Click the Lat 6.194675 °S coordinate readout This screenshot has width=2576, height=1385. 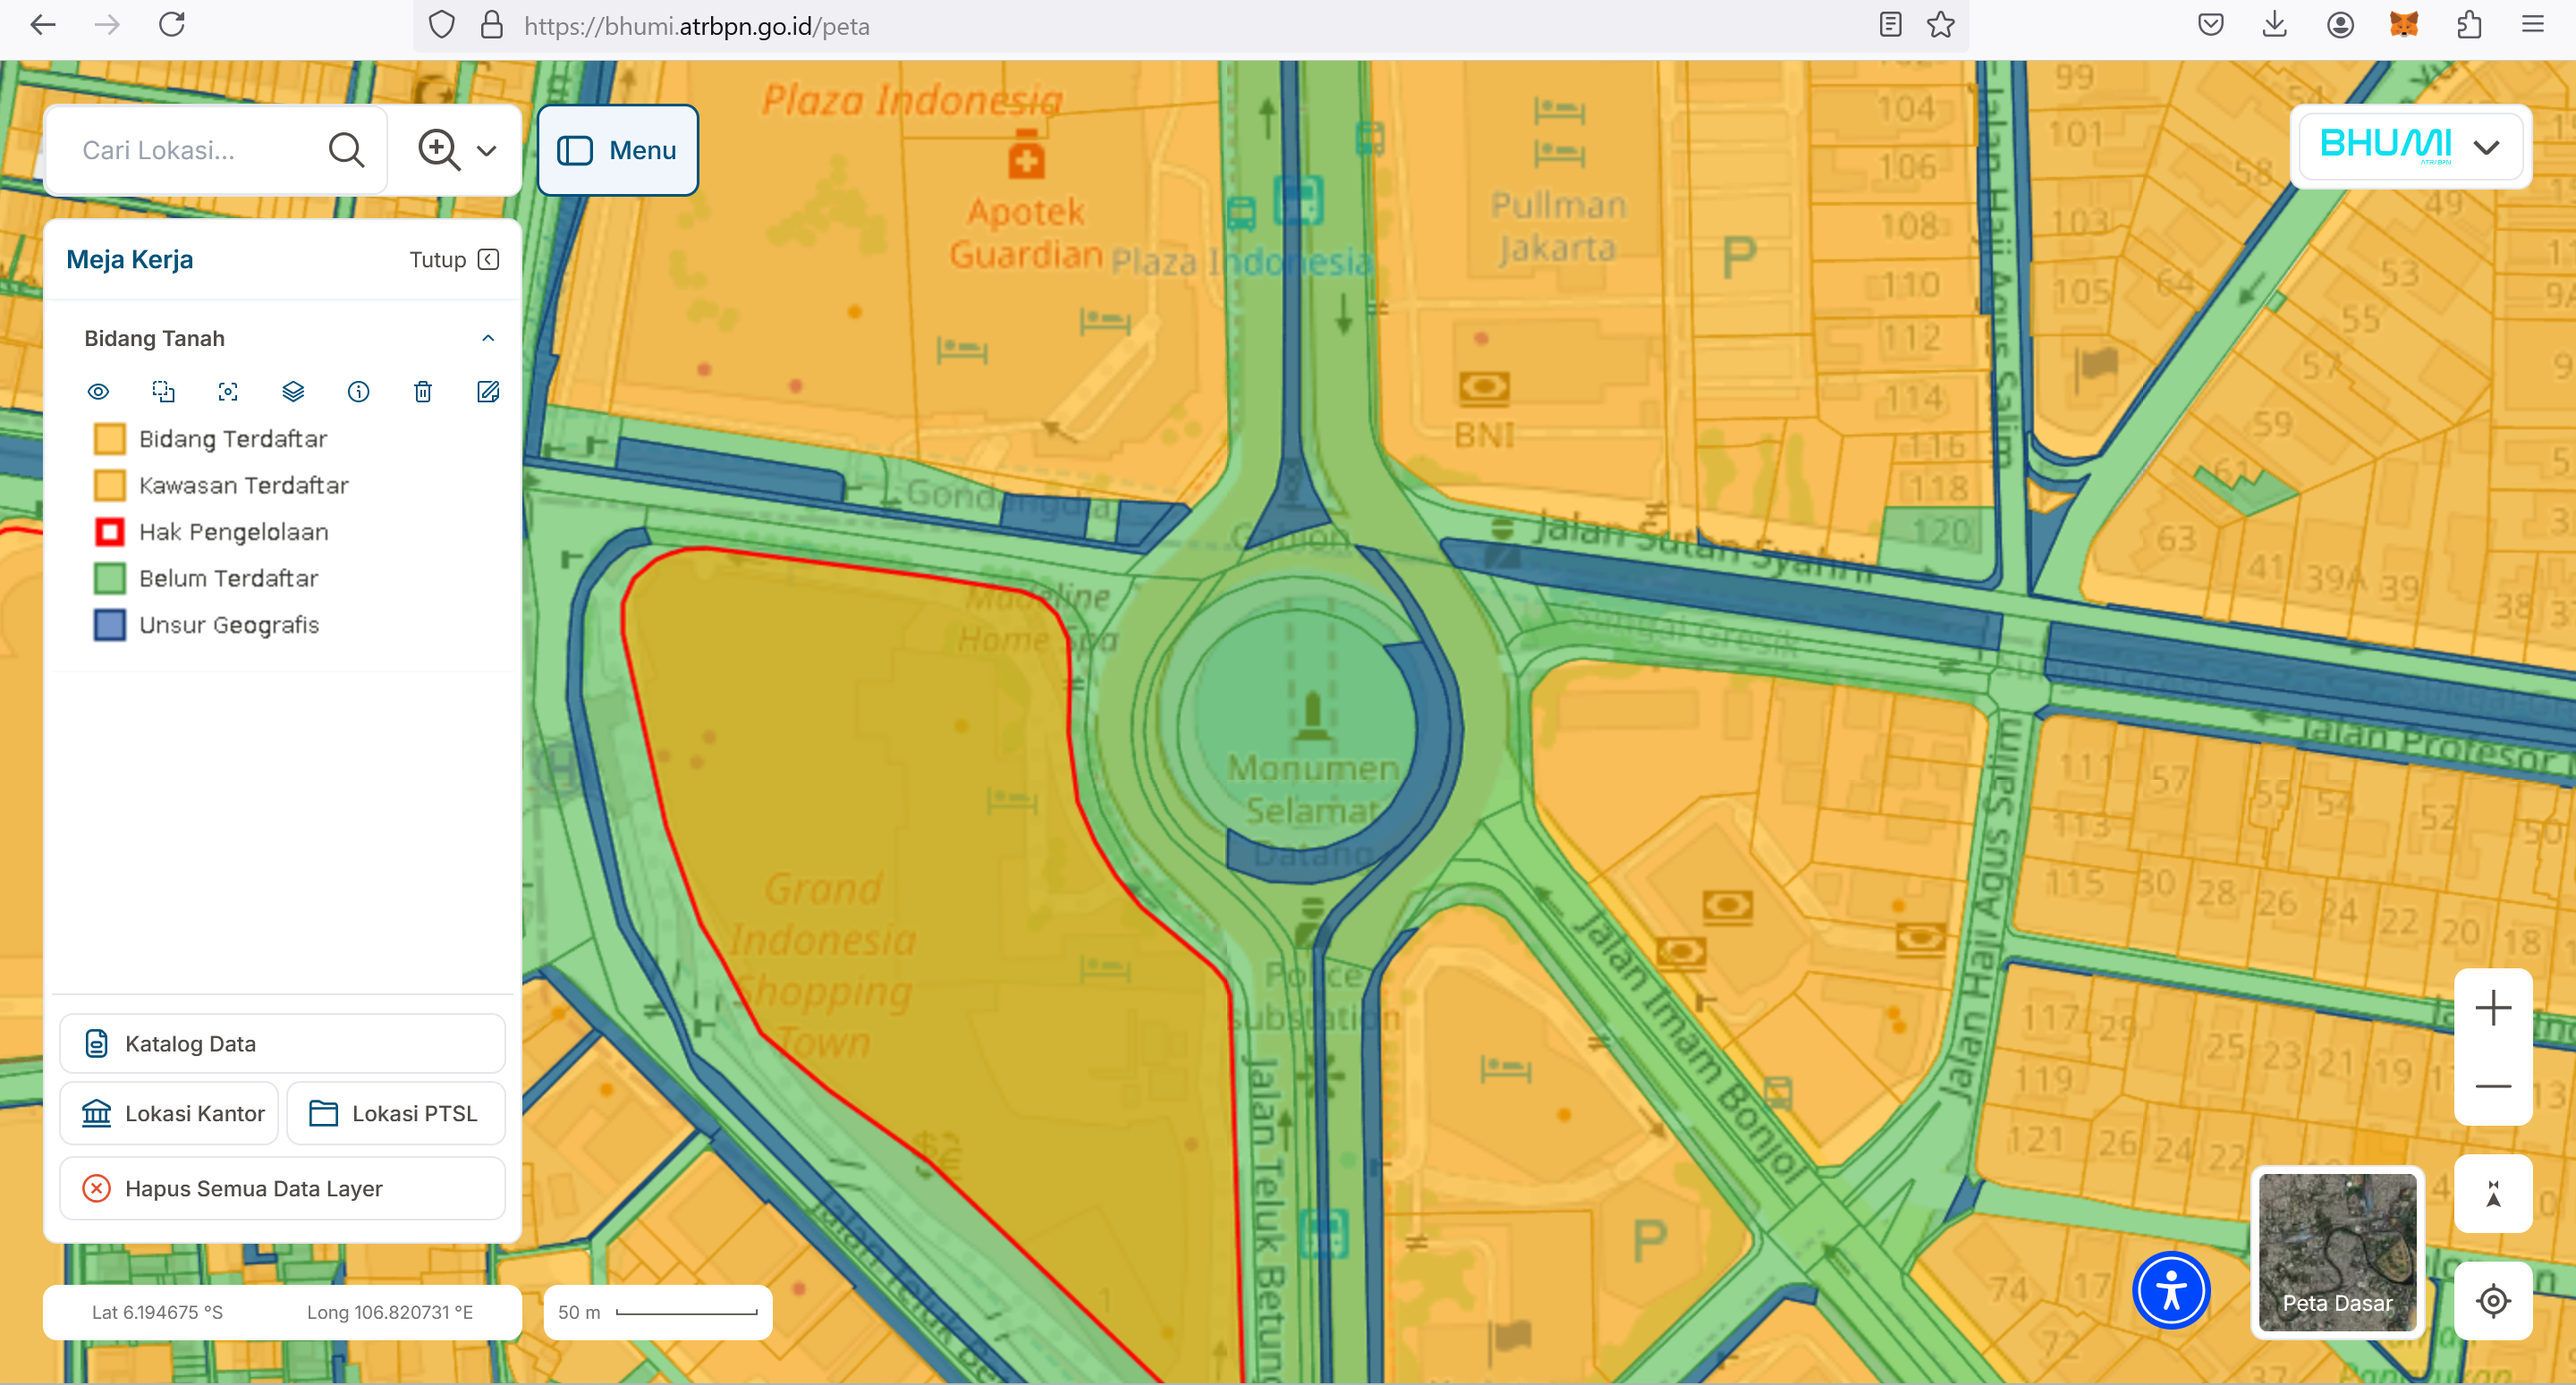pyautogui.click(x=157, y=1312)
